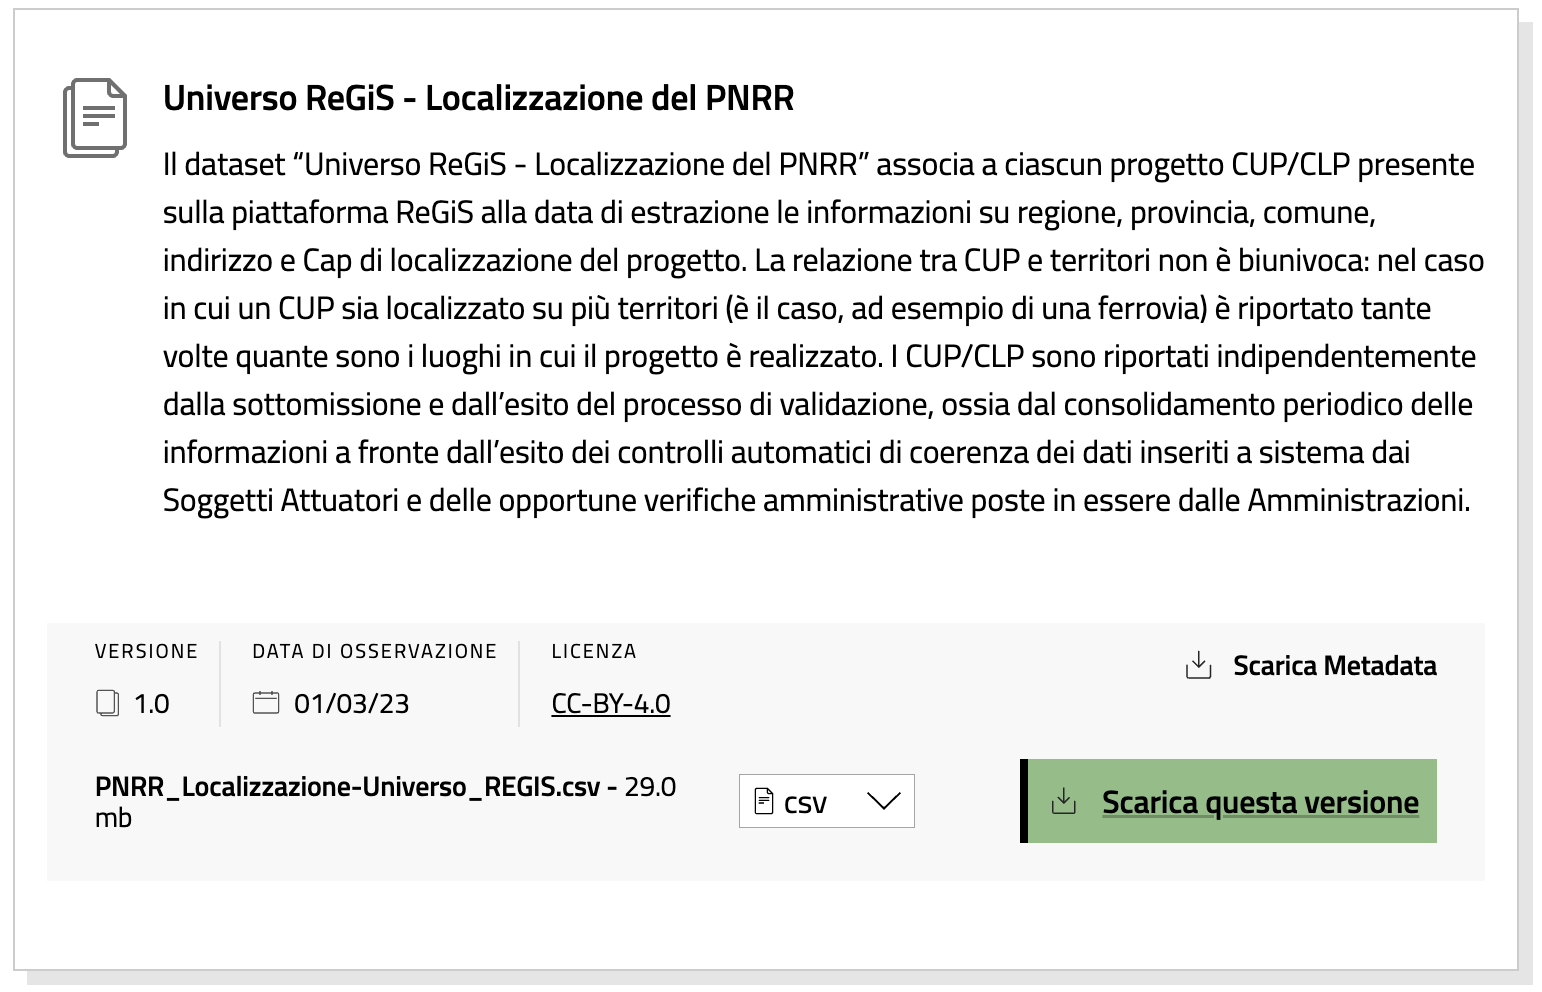Click the LICENZA label
Viewport: 1542px width, 992px height.
click(594, 651)
